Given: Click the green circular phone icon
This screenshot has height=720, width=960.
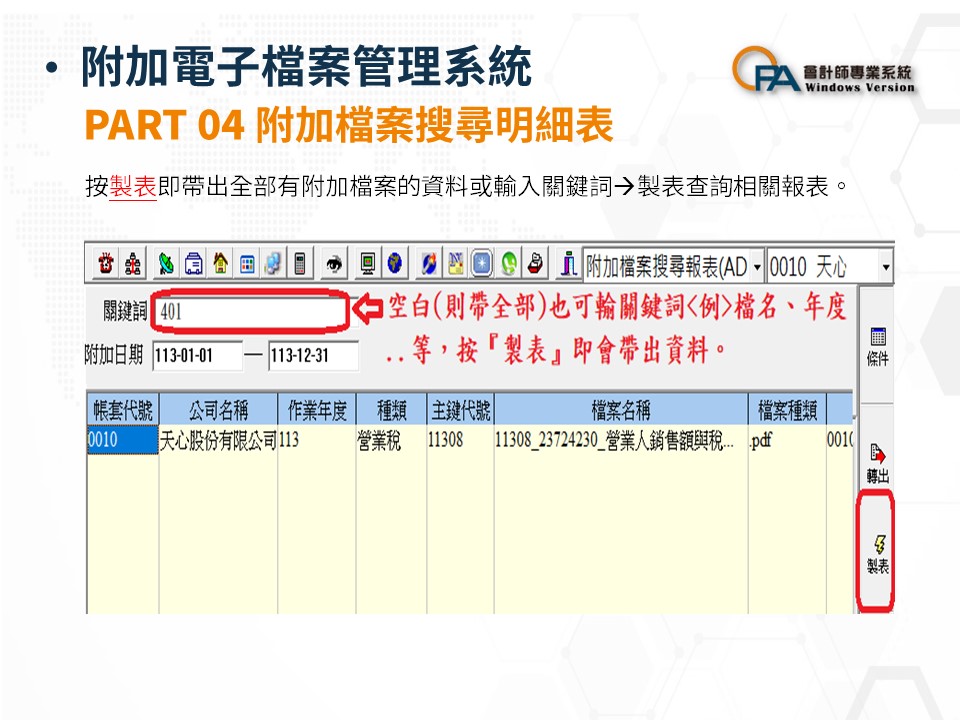Looking at the screenshot, I should [509, 264].
